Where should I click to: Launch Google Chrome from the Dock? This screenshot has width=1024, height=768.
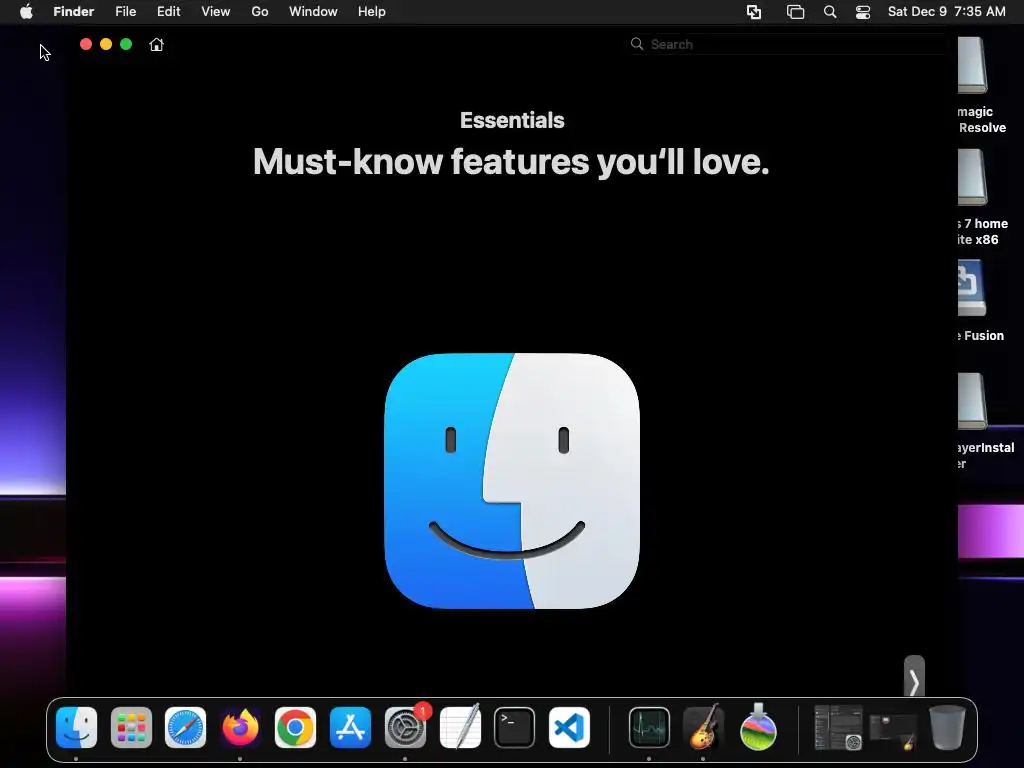coord(295,728)
